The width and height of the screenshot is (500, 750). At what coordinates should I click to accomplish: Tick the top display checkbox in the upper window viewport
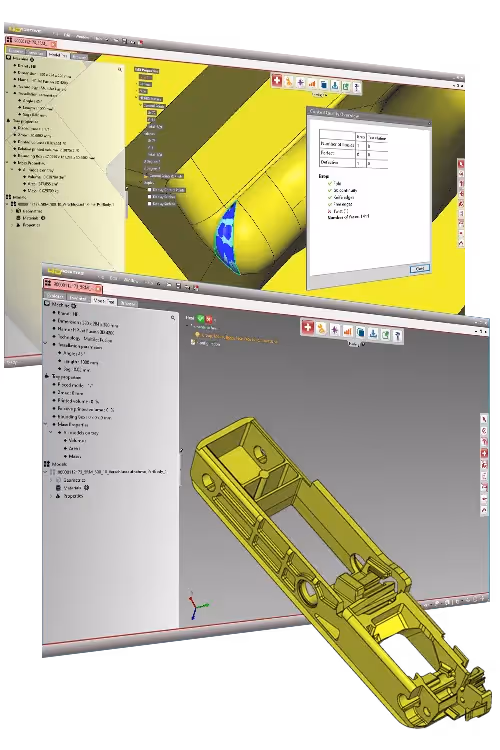pyautogui.click(x=150, y=190)
